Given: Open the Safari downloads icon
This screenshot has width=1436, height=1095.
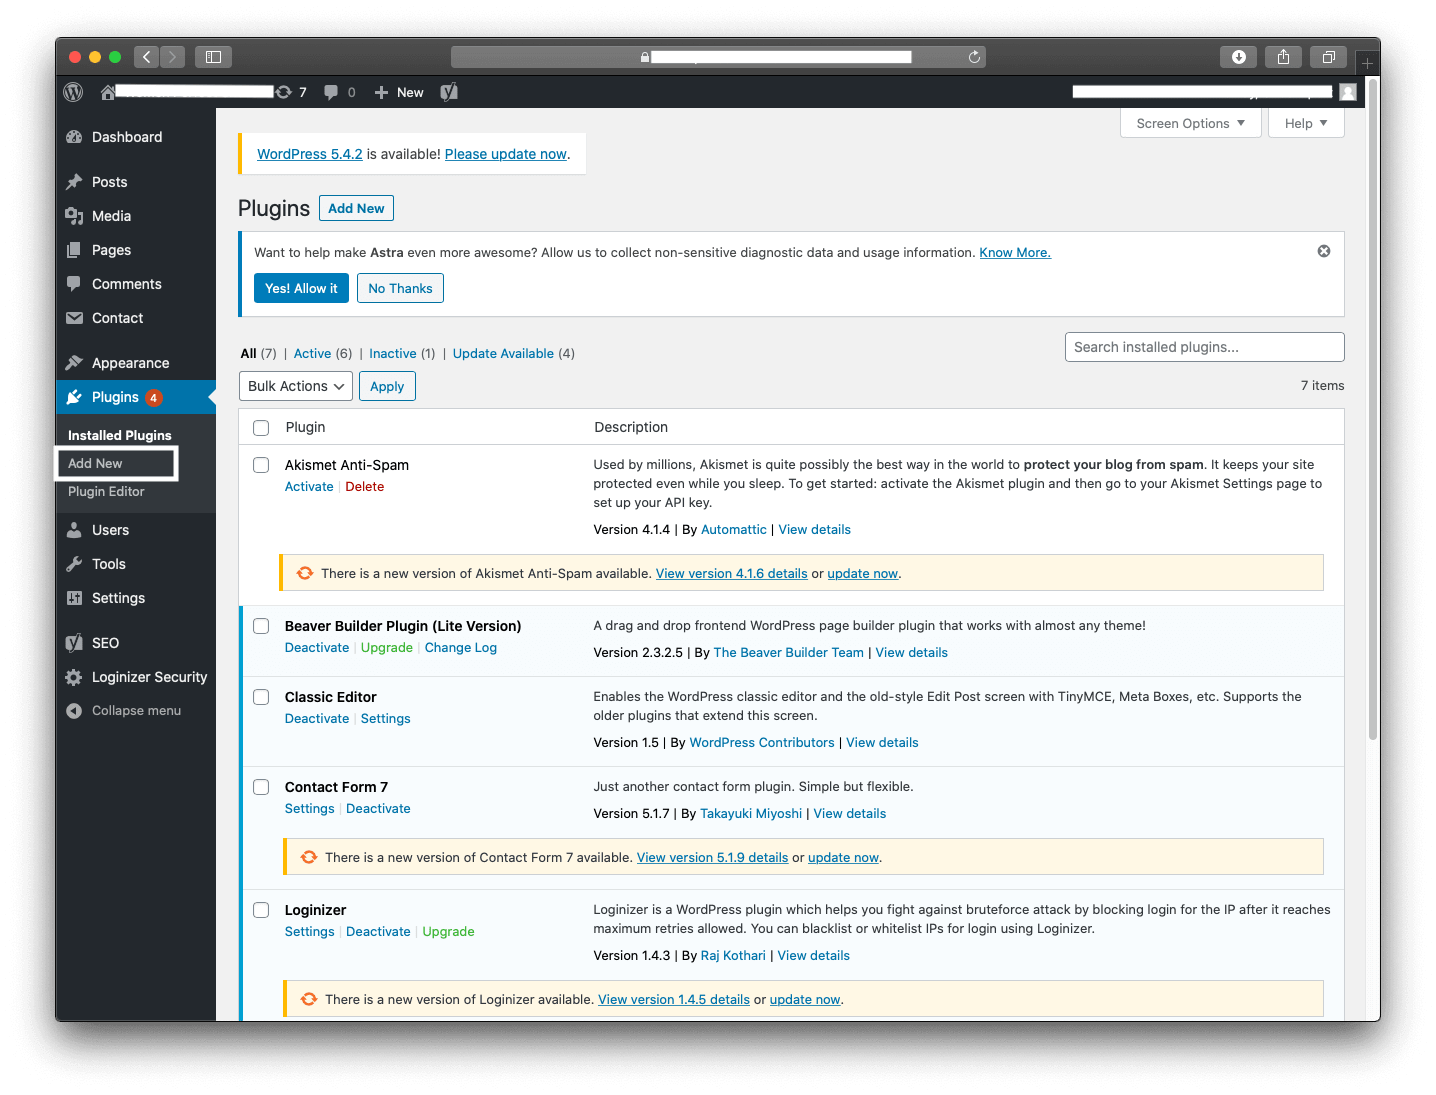Looking at the screenshot, I should pyautogui.click(x=1238, y=57).
